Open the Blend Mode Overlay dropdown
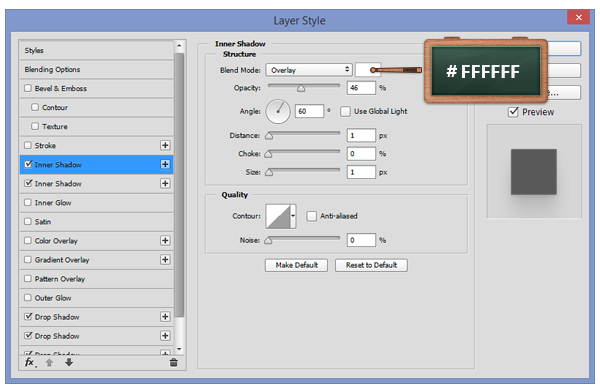 coord(309,70)
